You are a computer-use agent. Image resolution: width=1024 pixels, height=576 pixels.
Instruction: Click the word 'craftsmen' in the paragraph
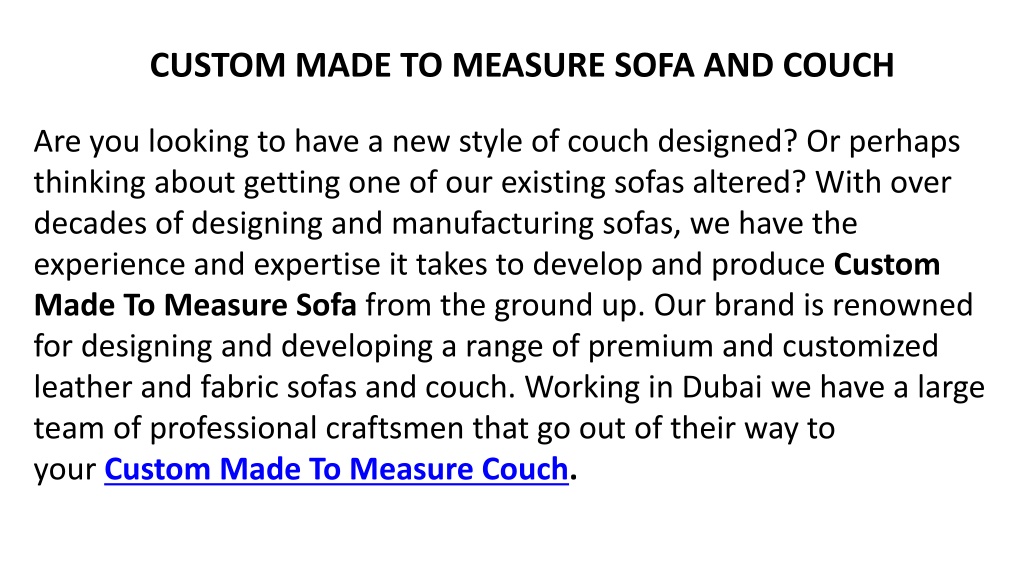395,428
